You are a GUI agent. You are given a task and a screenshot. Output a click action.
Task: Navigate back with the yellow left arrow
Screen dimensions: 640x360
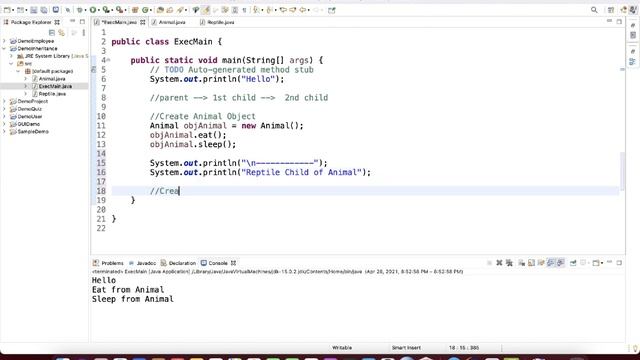click(x=303, y=10)
